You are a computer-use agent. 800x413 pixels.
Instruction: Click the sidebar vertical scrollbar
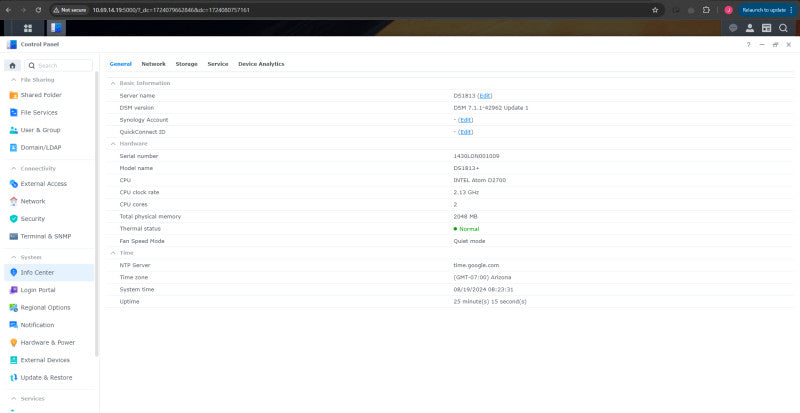coord(97,214)
